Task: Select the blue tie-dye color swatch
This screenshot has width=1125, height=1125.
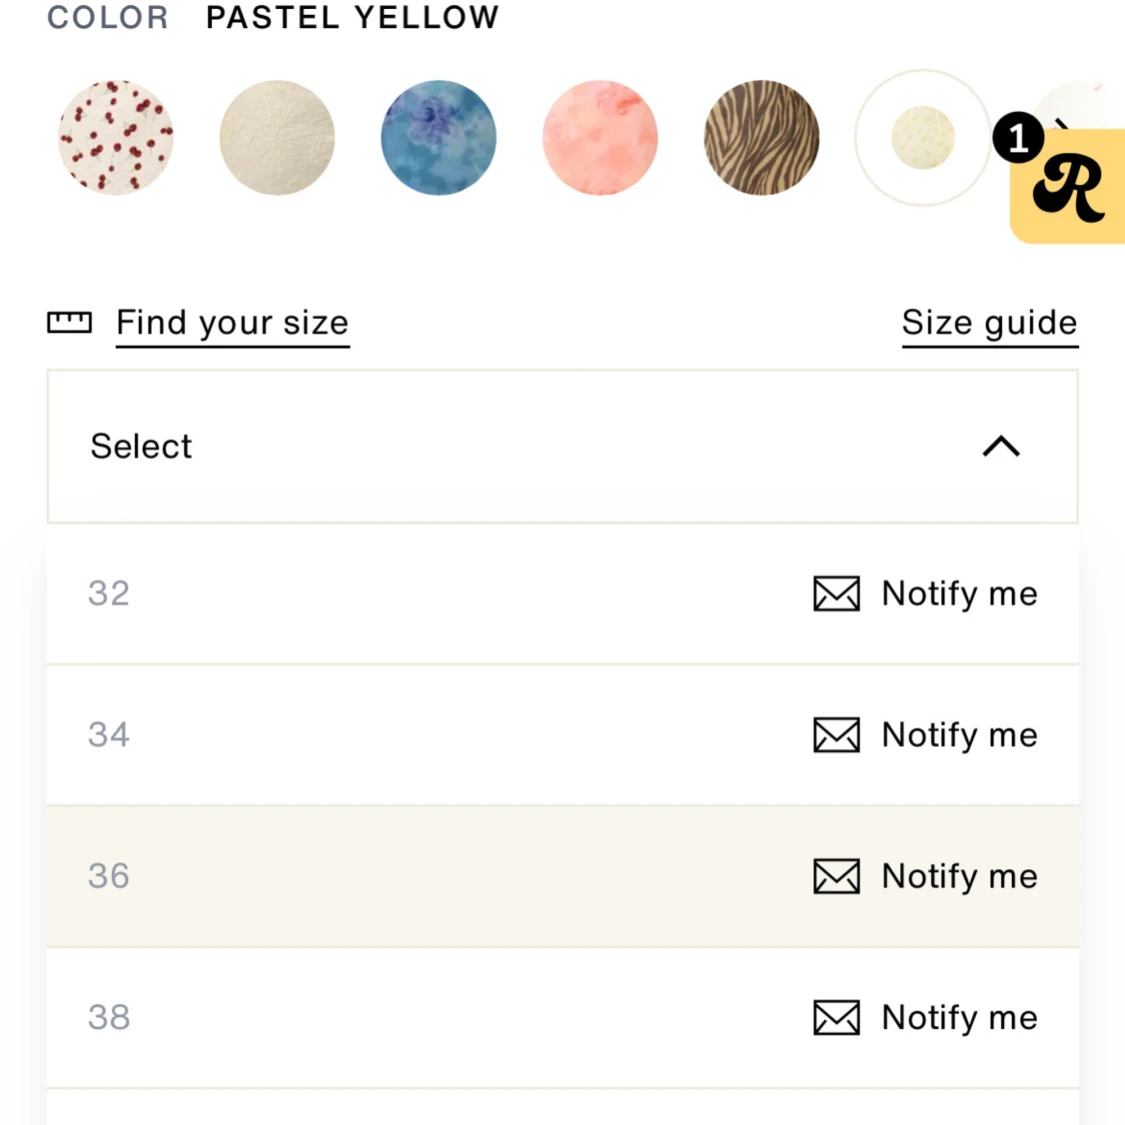Action: (439, 138)
